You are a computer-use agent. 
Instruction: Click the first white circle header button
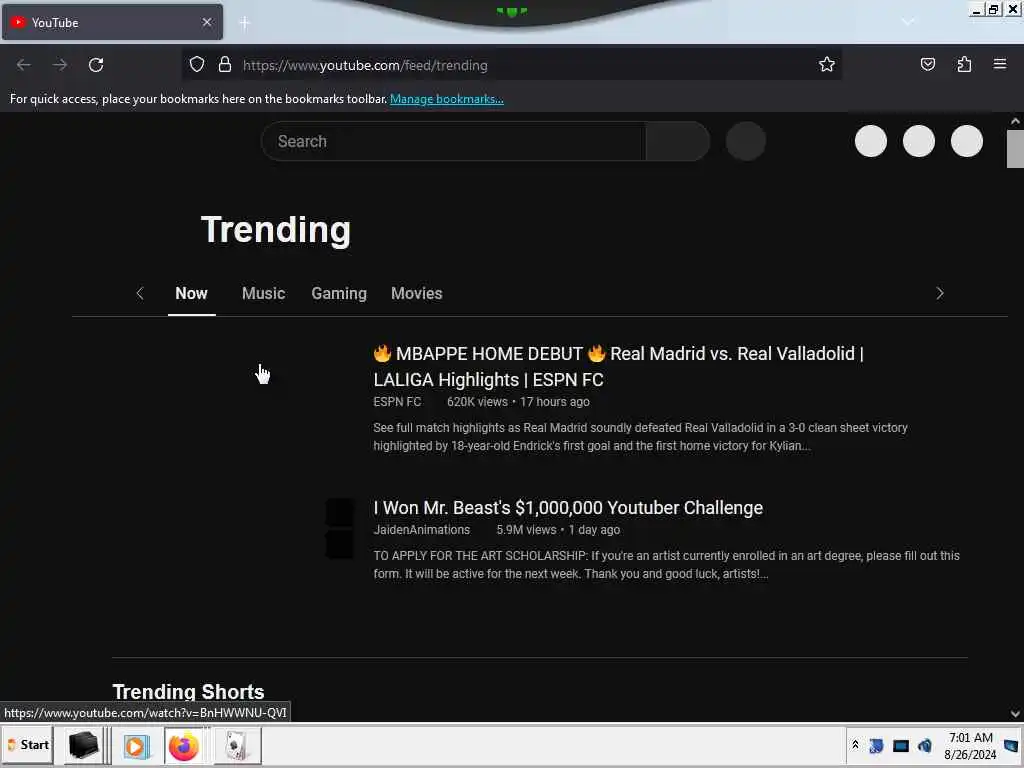click(x=871, y=141)
